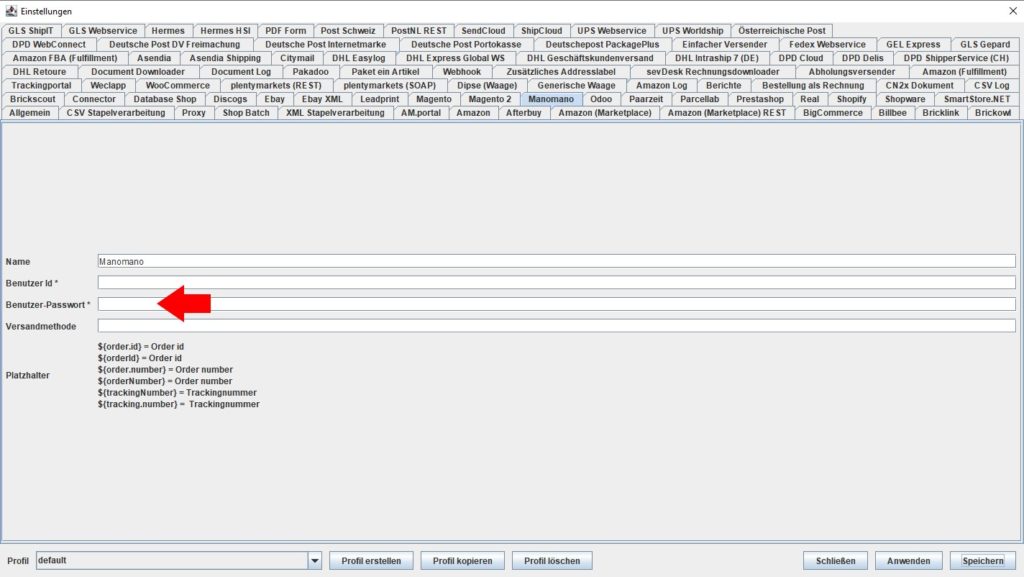Click the Name input field
This screenshot has height=577, width=1024.
556,261
